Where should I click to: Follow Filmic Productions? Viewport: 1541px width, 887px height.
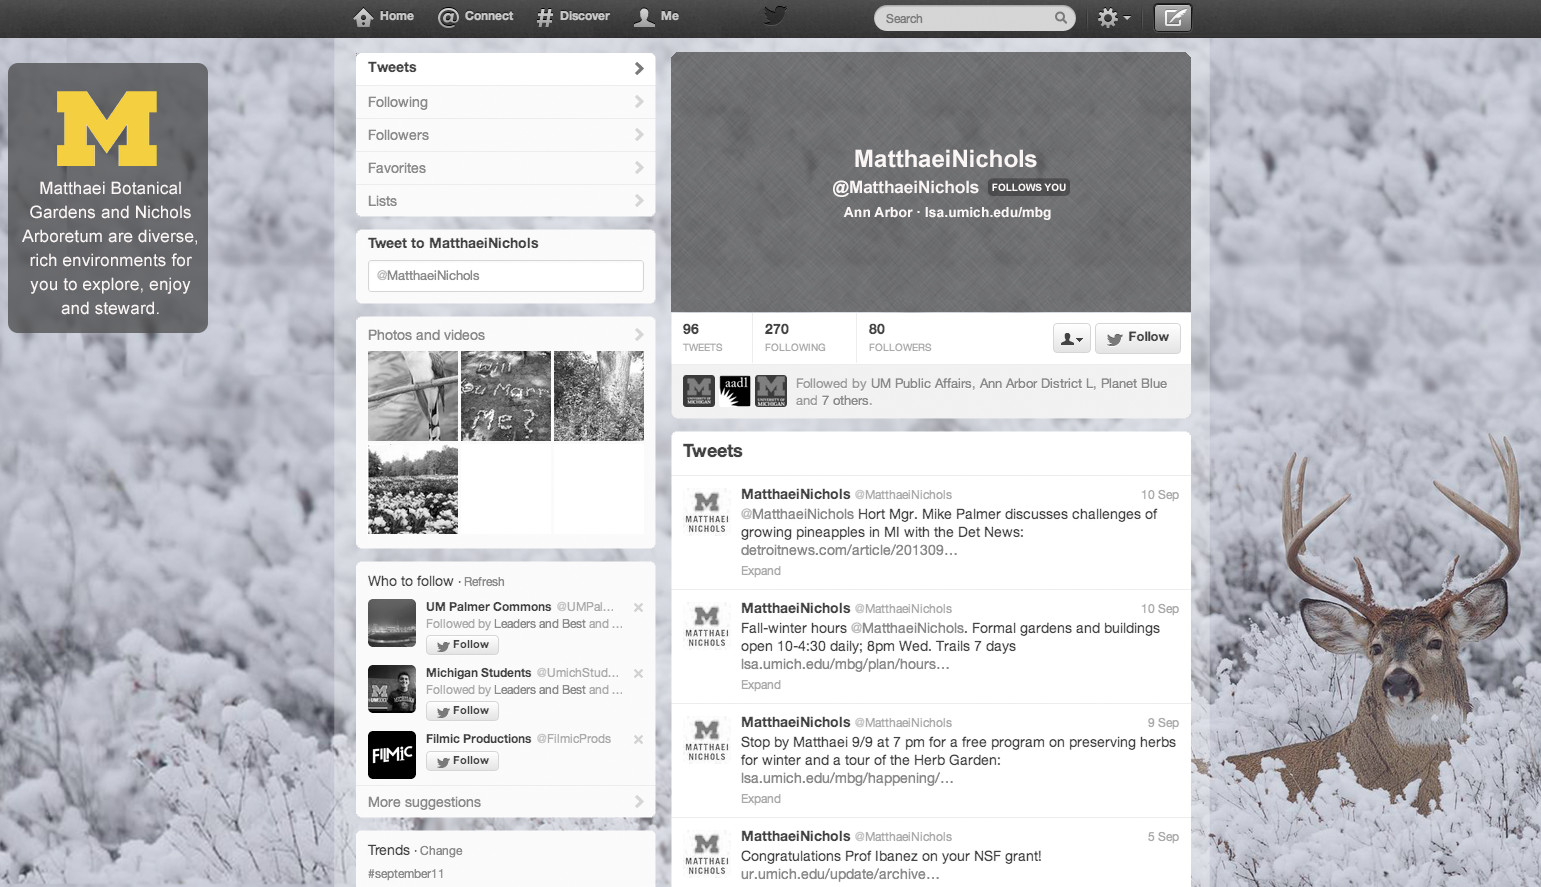[x=462, y=761]
